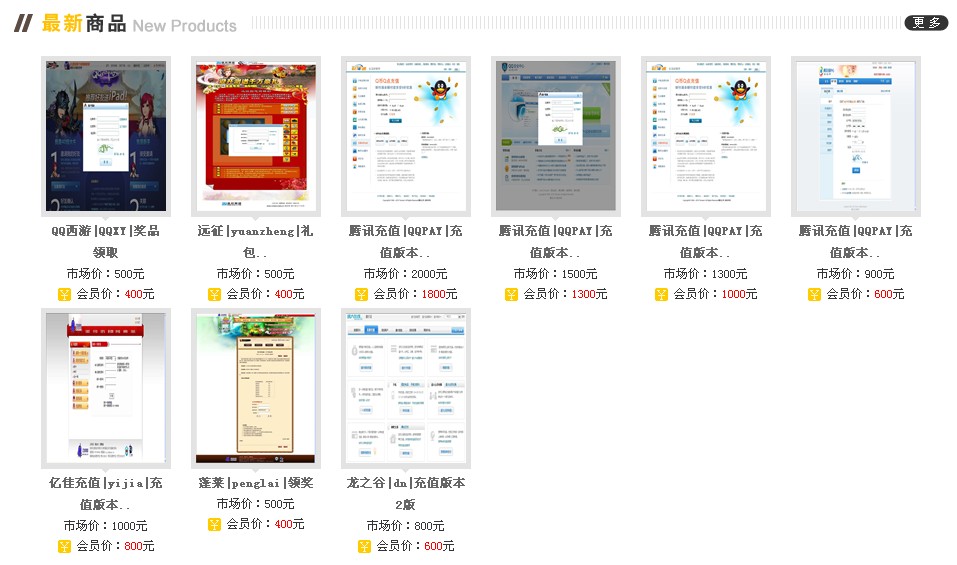Viewport: 957px width, 565px height.
Task: Click yen icon beside 蓬莱 member price
Action: tap(214, 524)
